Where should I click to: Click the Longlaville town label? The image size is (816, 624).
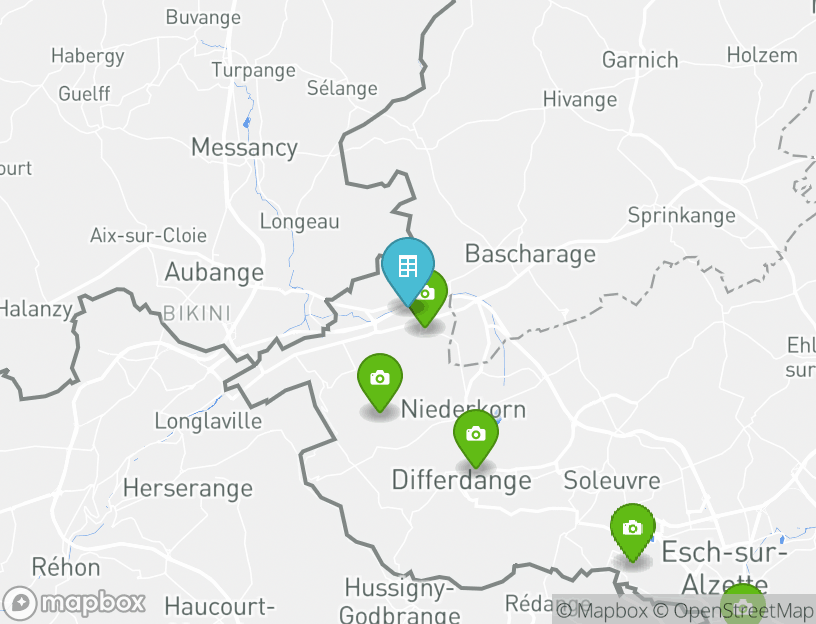point(208,421)
